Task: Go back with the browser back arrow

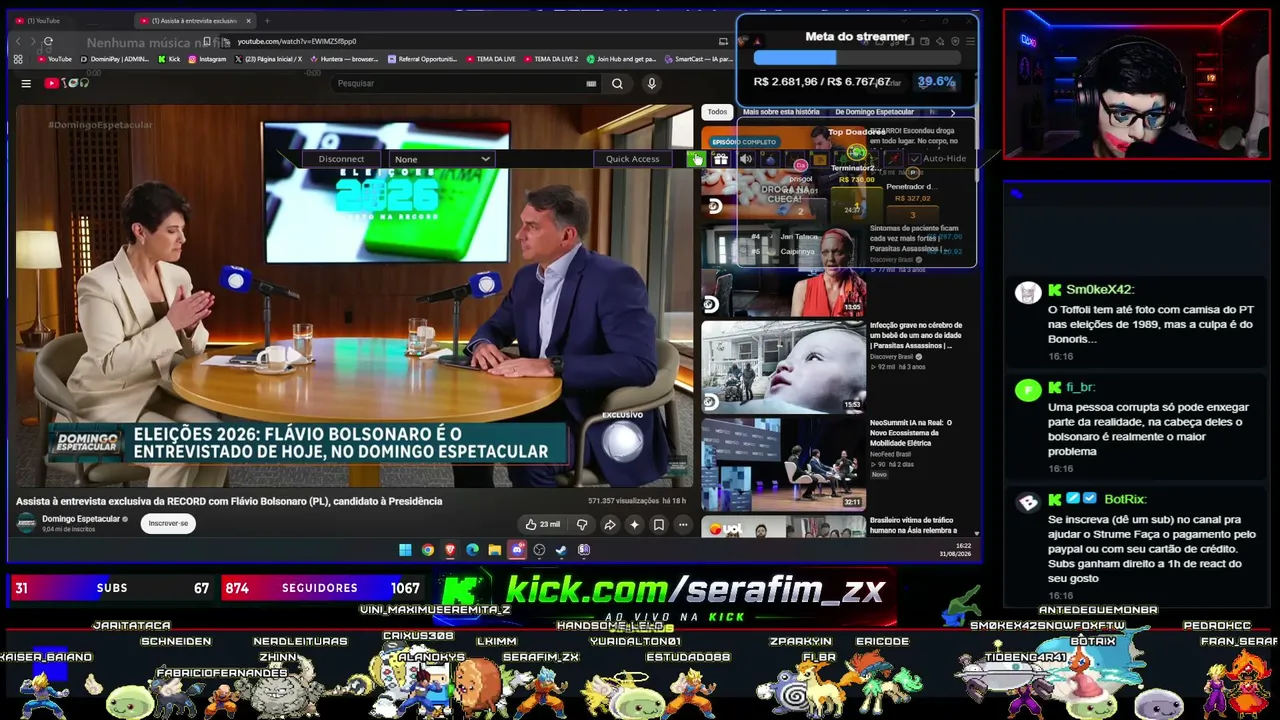Action: 19,41
